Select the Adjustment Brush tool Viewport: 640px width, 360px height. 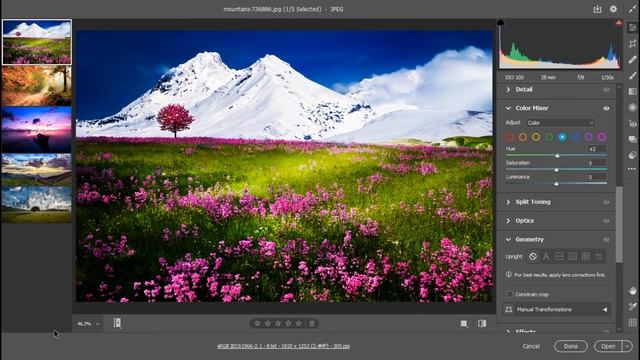(632, 76)
